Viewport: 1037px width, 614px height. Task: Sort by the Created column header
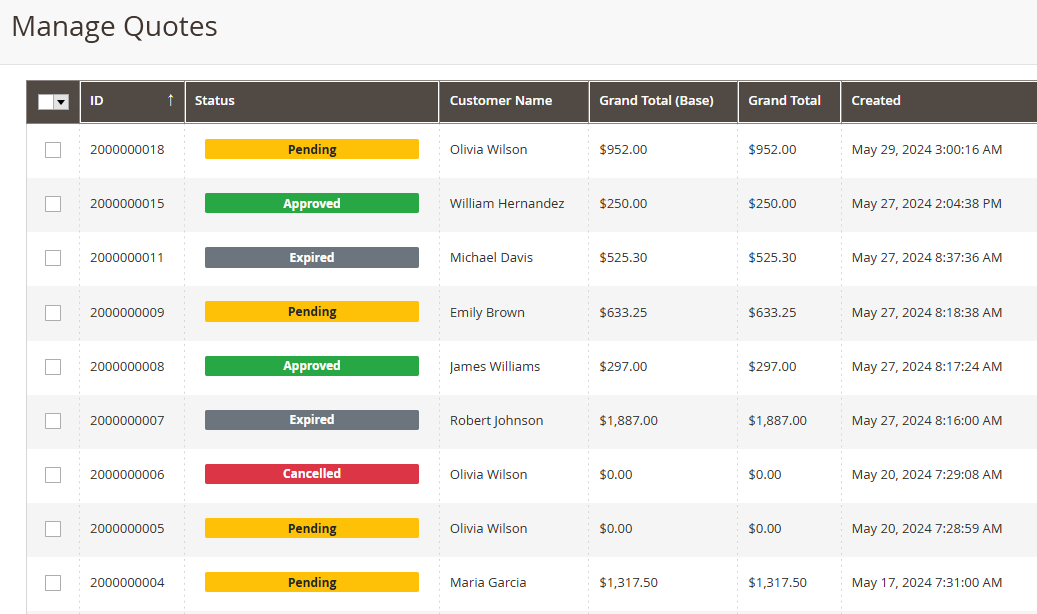click(876, 101)
